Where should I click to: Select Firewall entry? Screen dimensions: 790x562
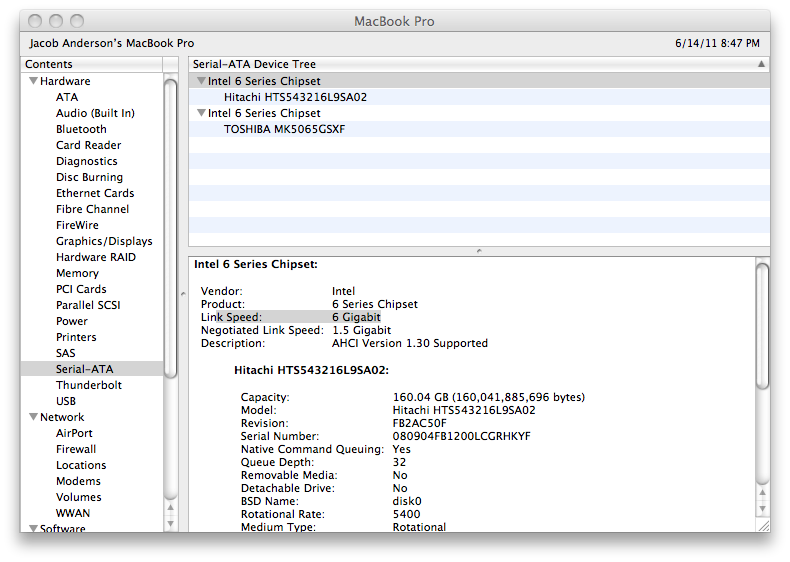pyautogui.click(x=76, y=449)
